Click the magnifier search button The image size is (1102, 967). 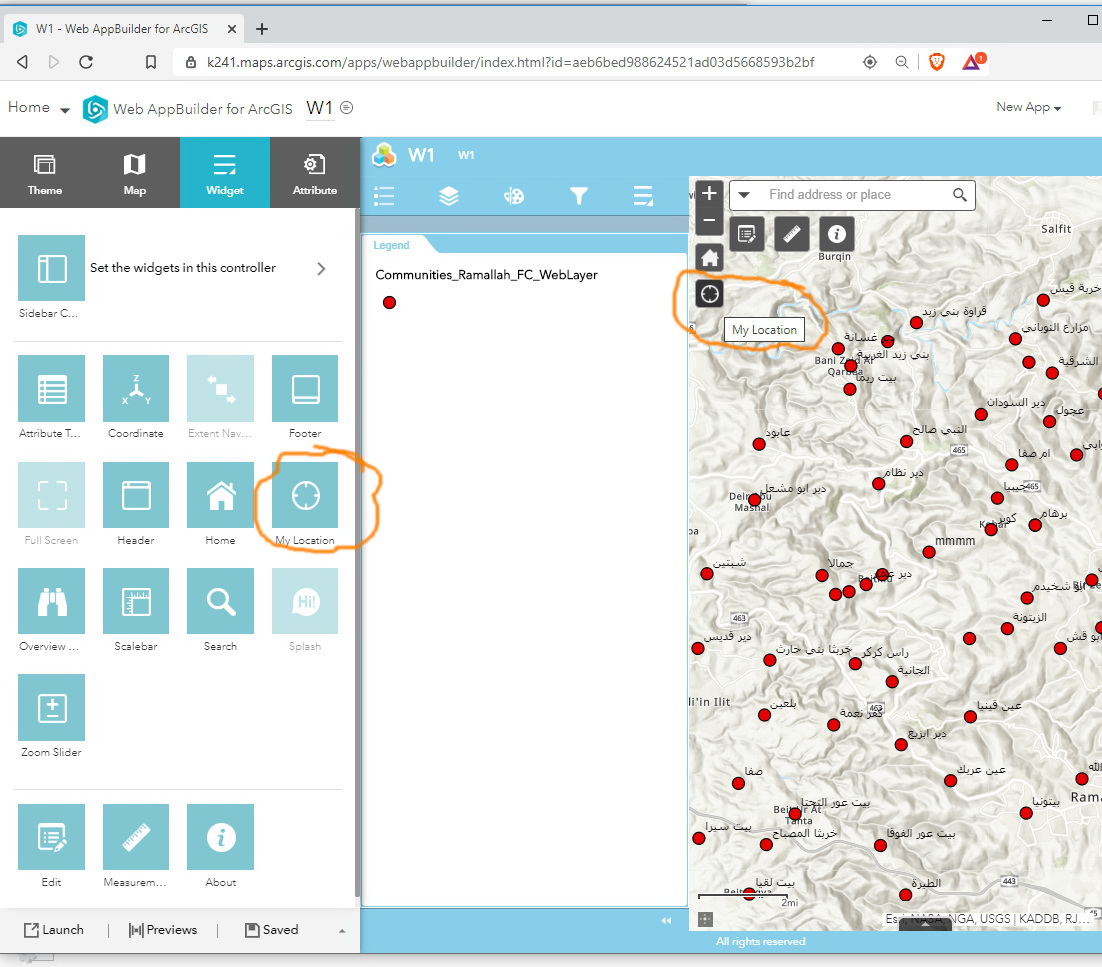pos(959,195)
